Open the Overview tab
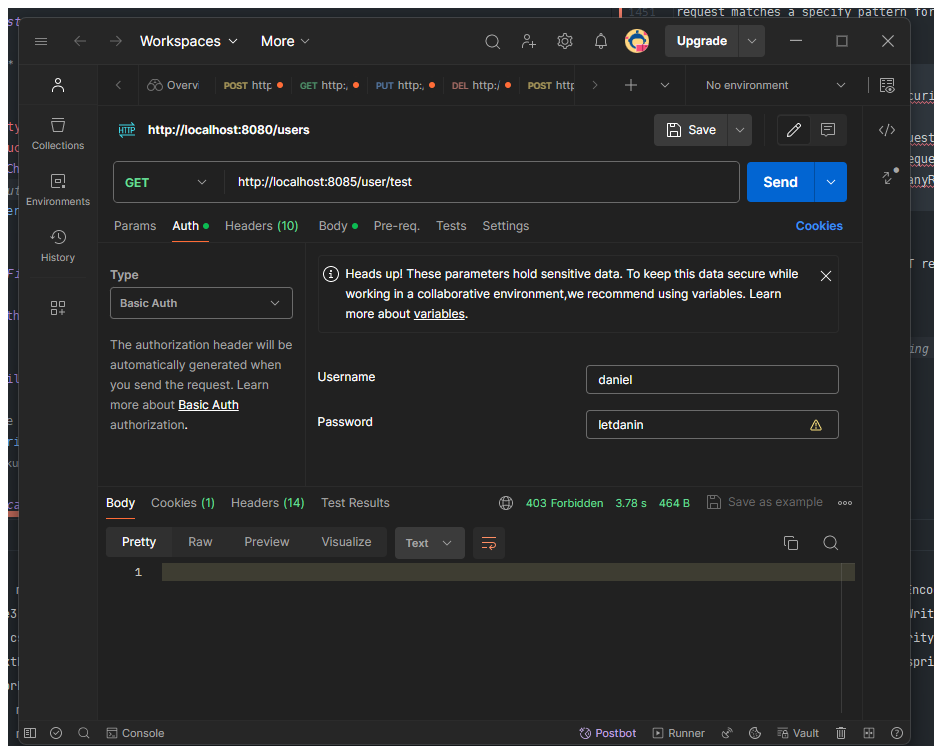 [174, 85]
